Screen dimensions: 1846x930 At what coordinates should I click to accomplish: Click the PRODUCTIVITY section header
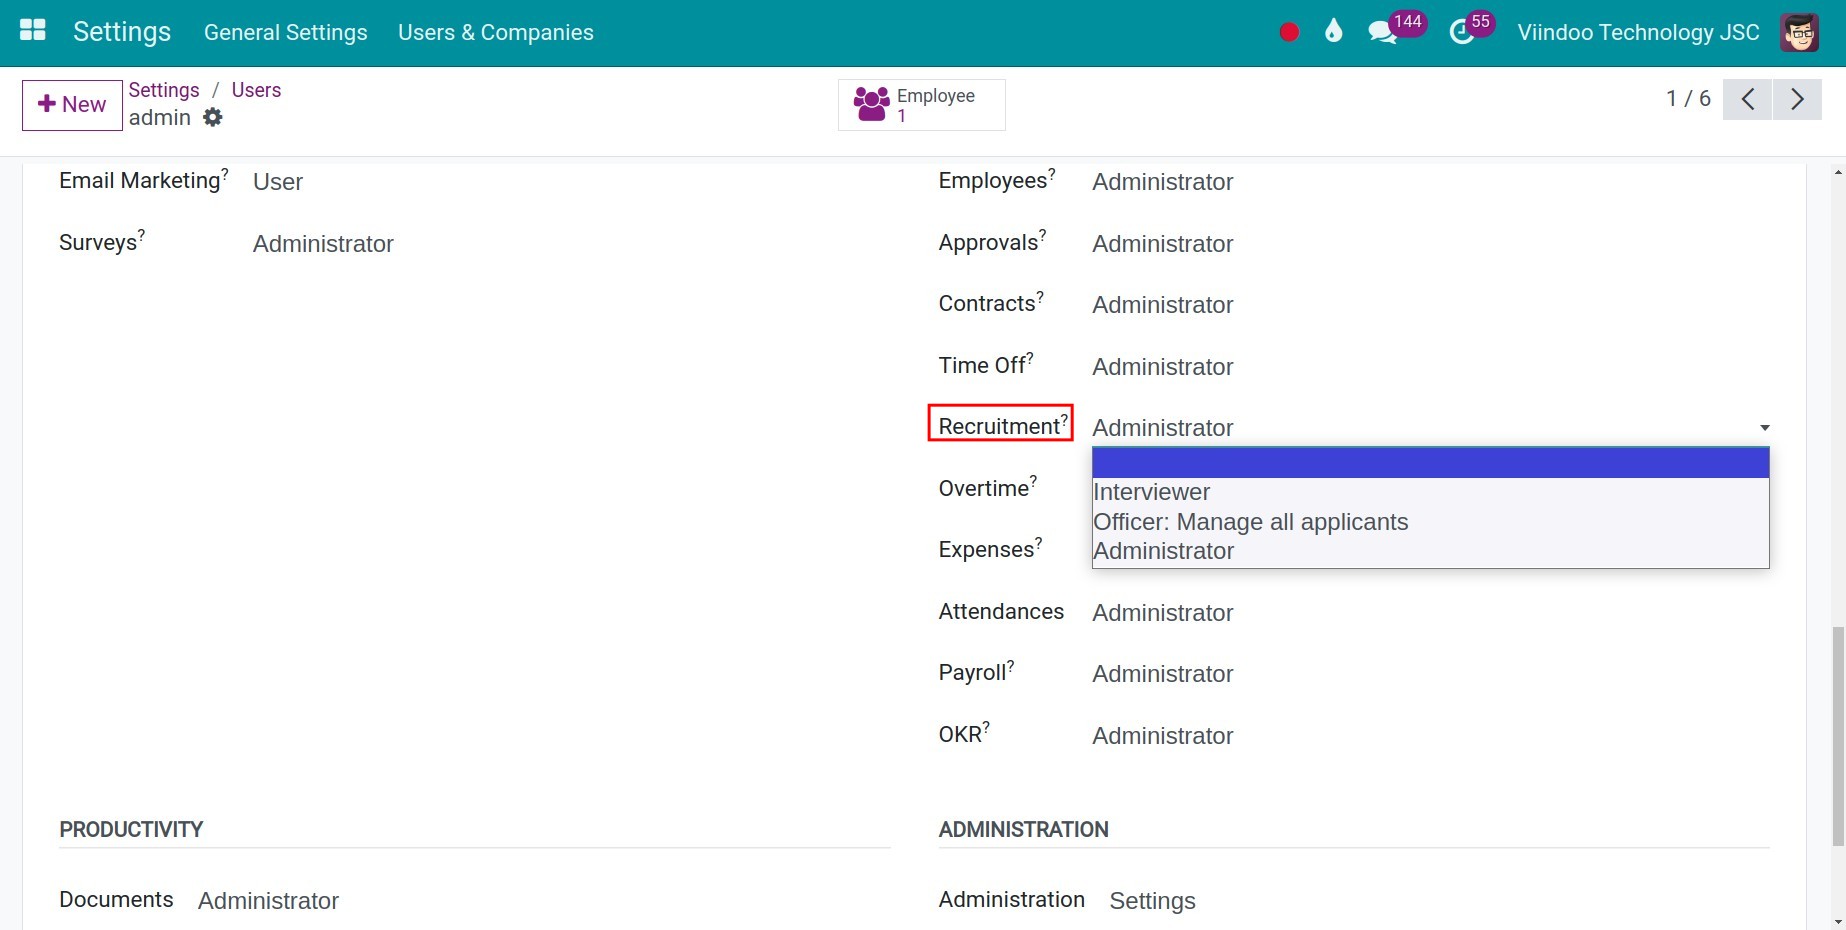click(x=131, y=829)
